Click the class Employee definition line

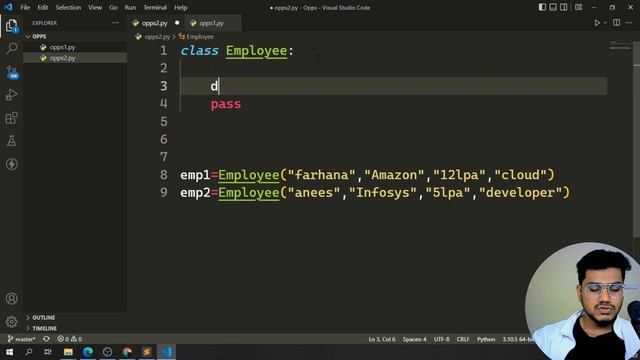coord(237,51)
